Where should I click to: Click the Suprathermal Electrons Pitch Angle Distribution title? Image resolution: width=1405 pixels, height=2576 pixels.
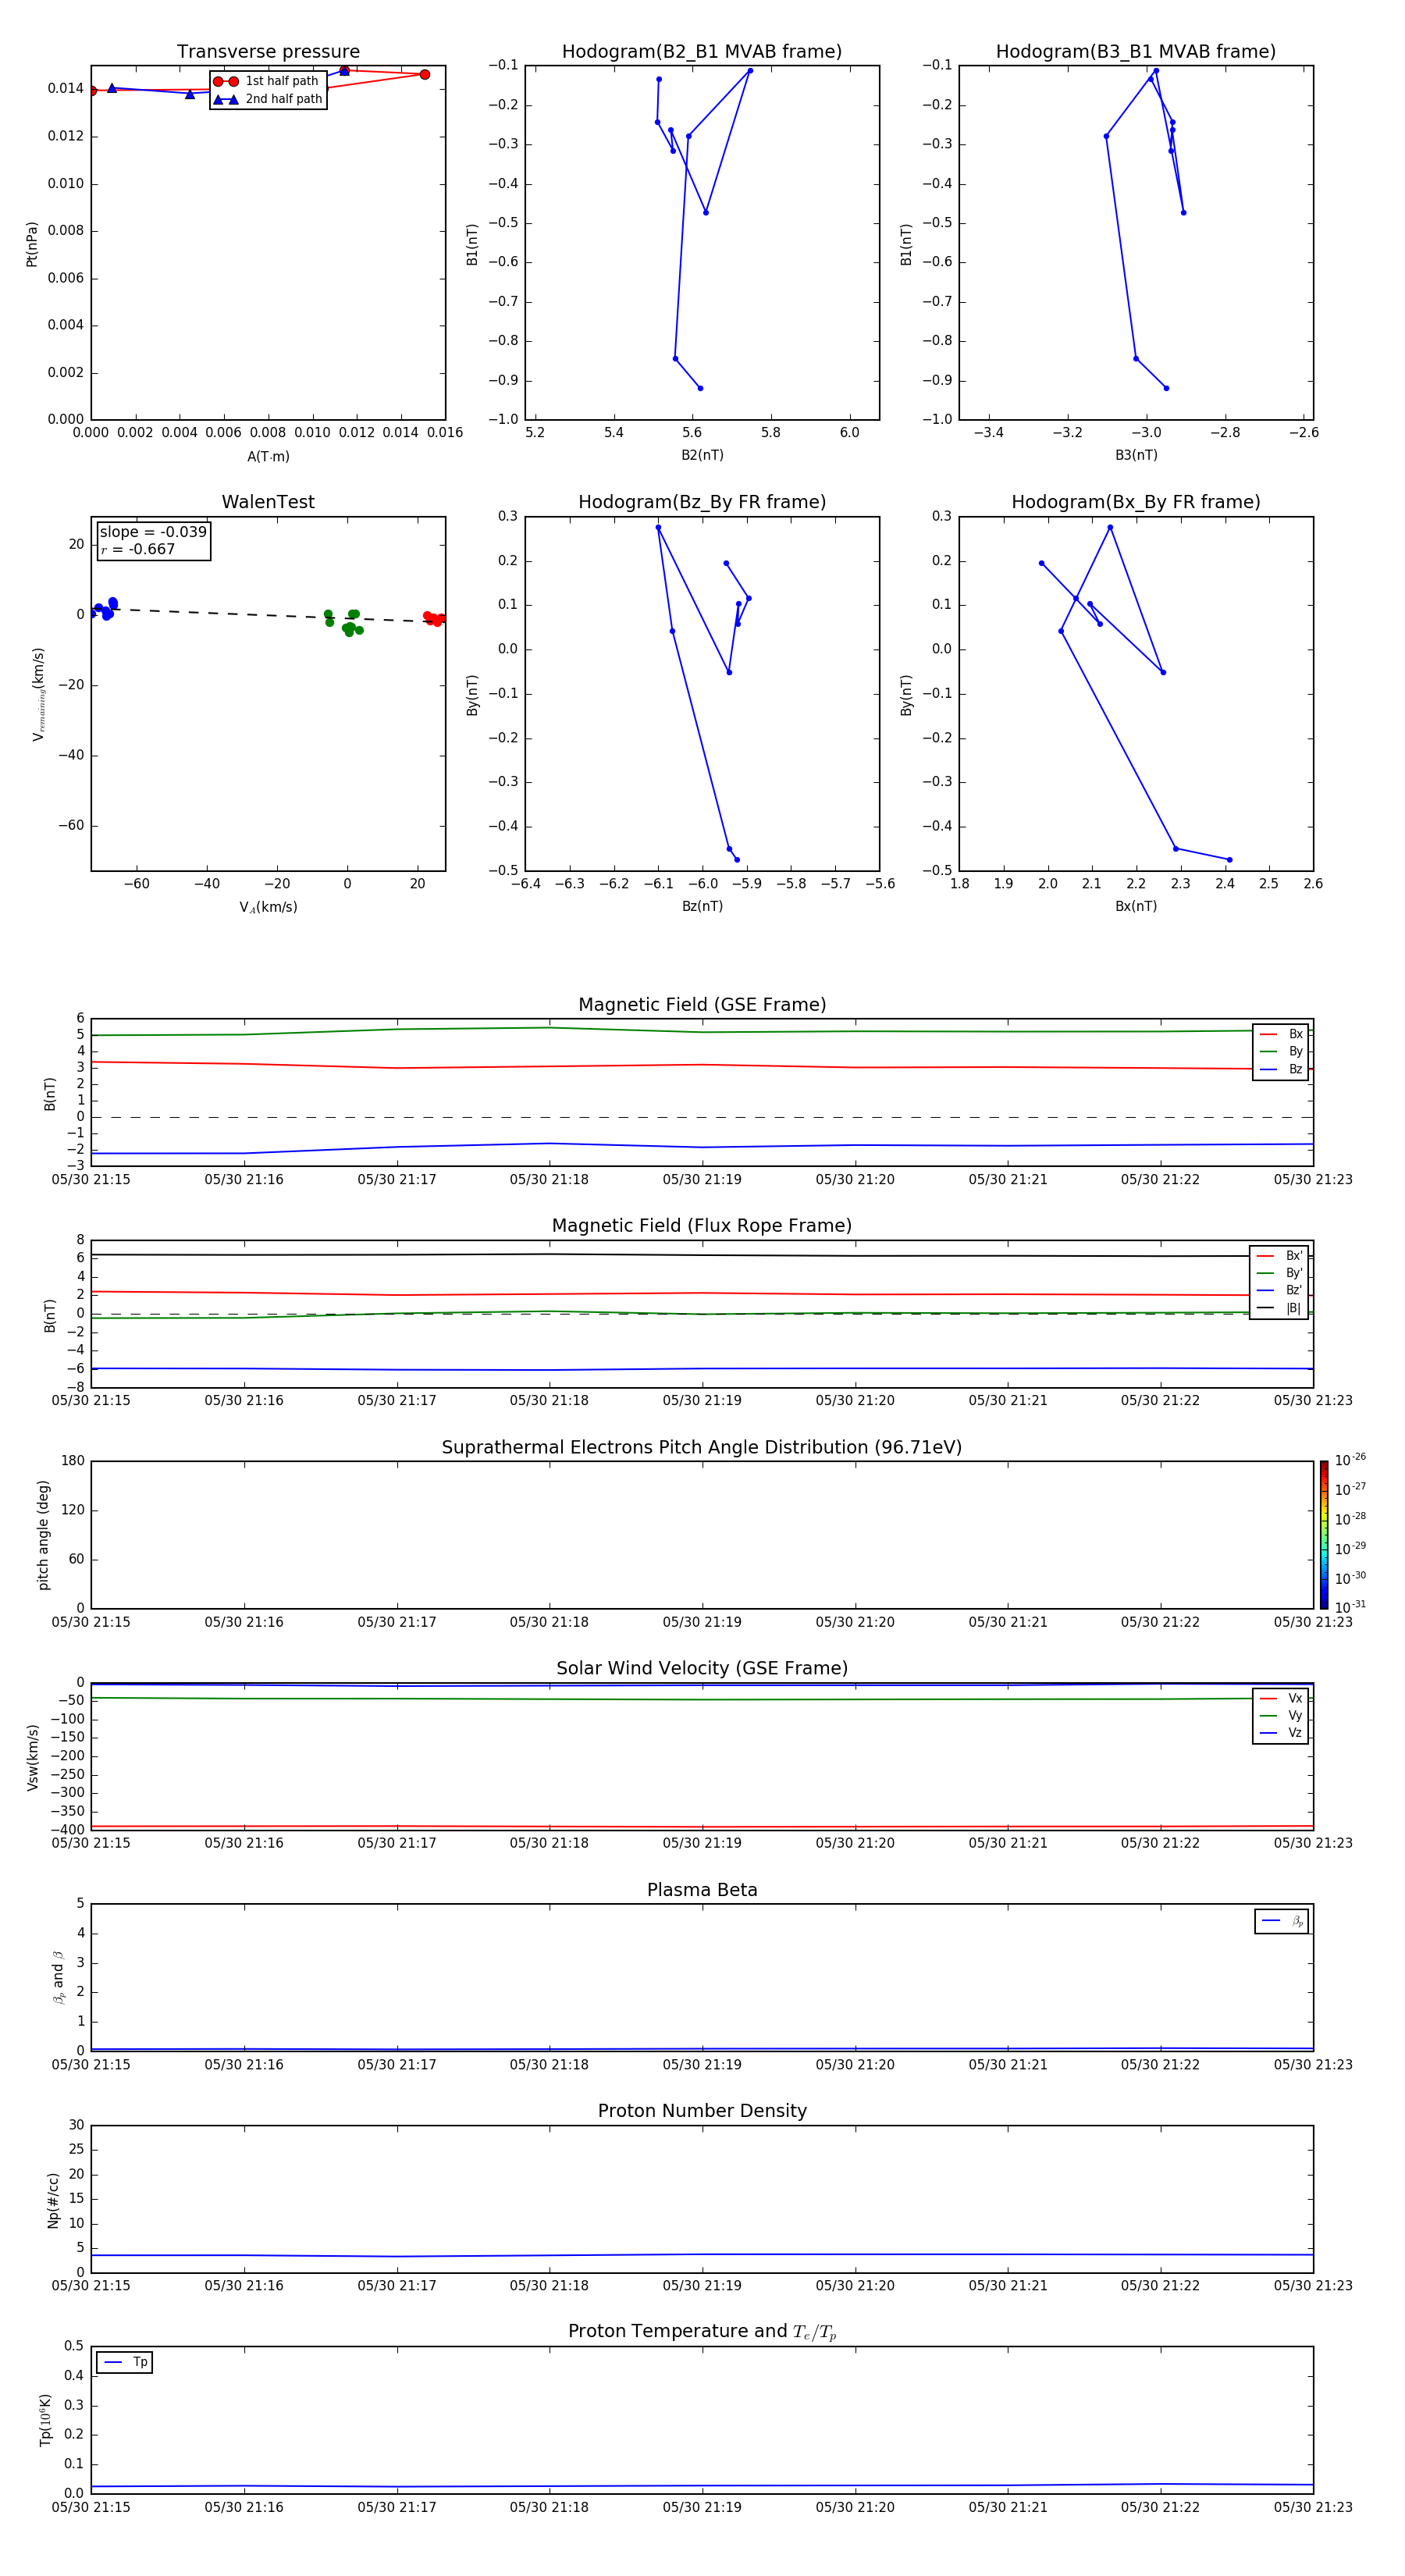tap(702, 1448)
